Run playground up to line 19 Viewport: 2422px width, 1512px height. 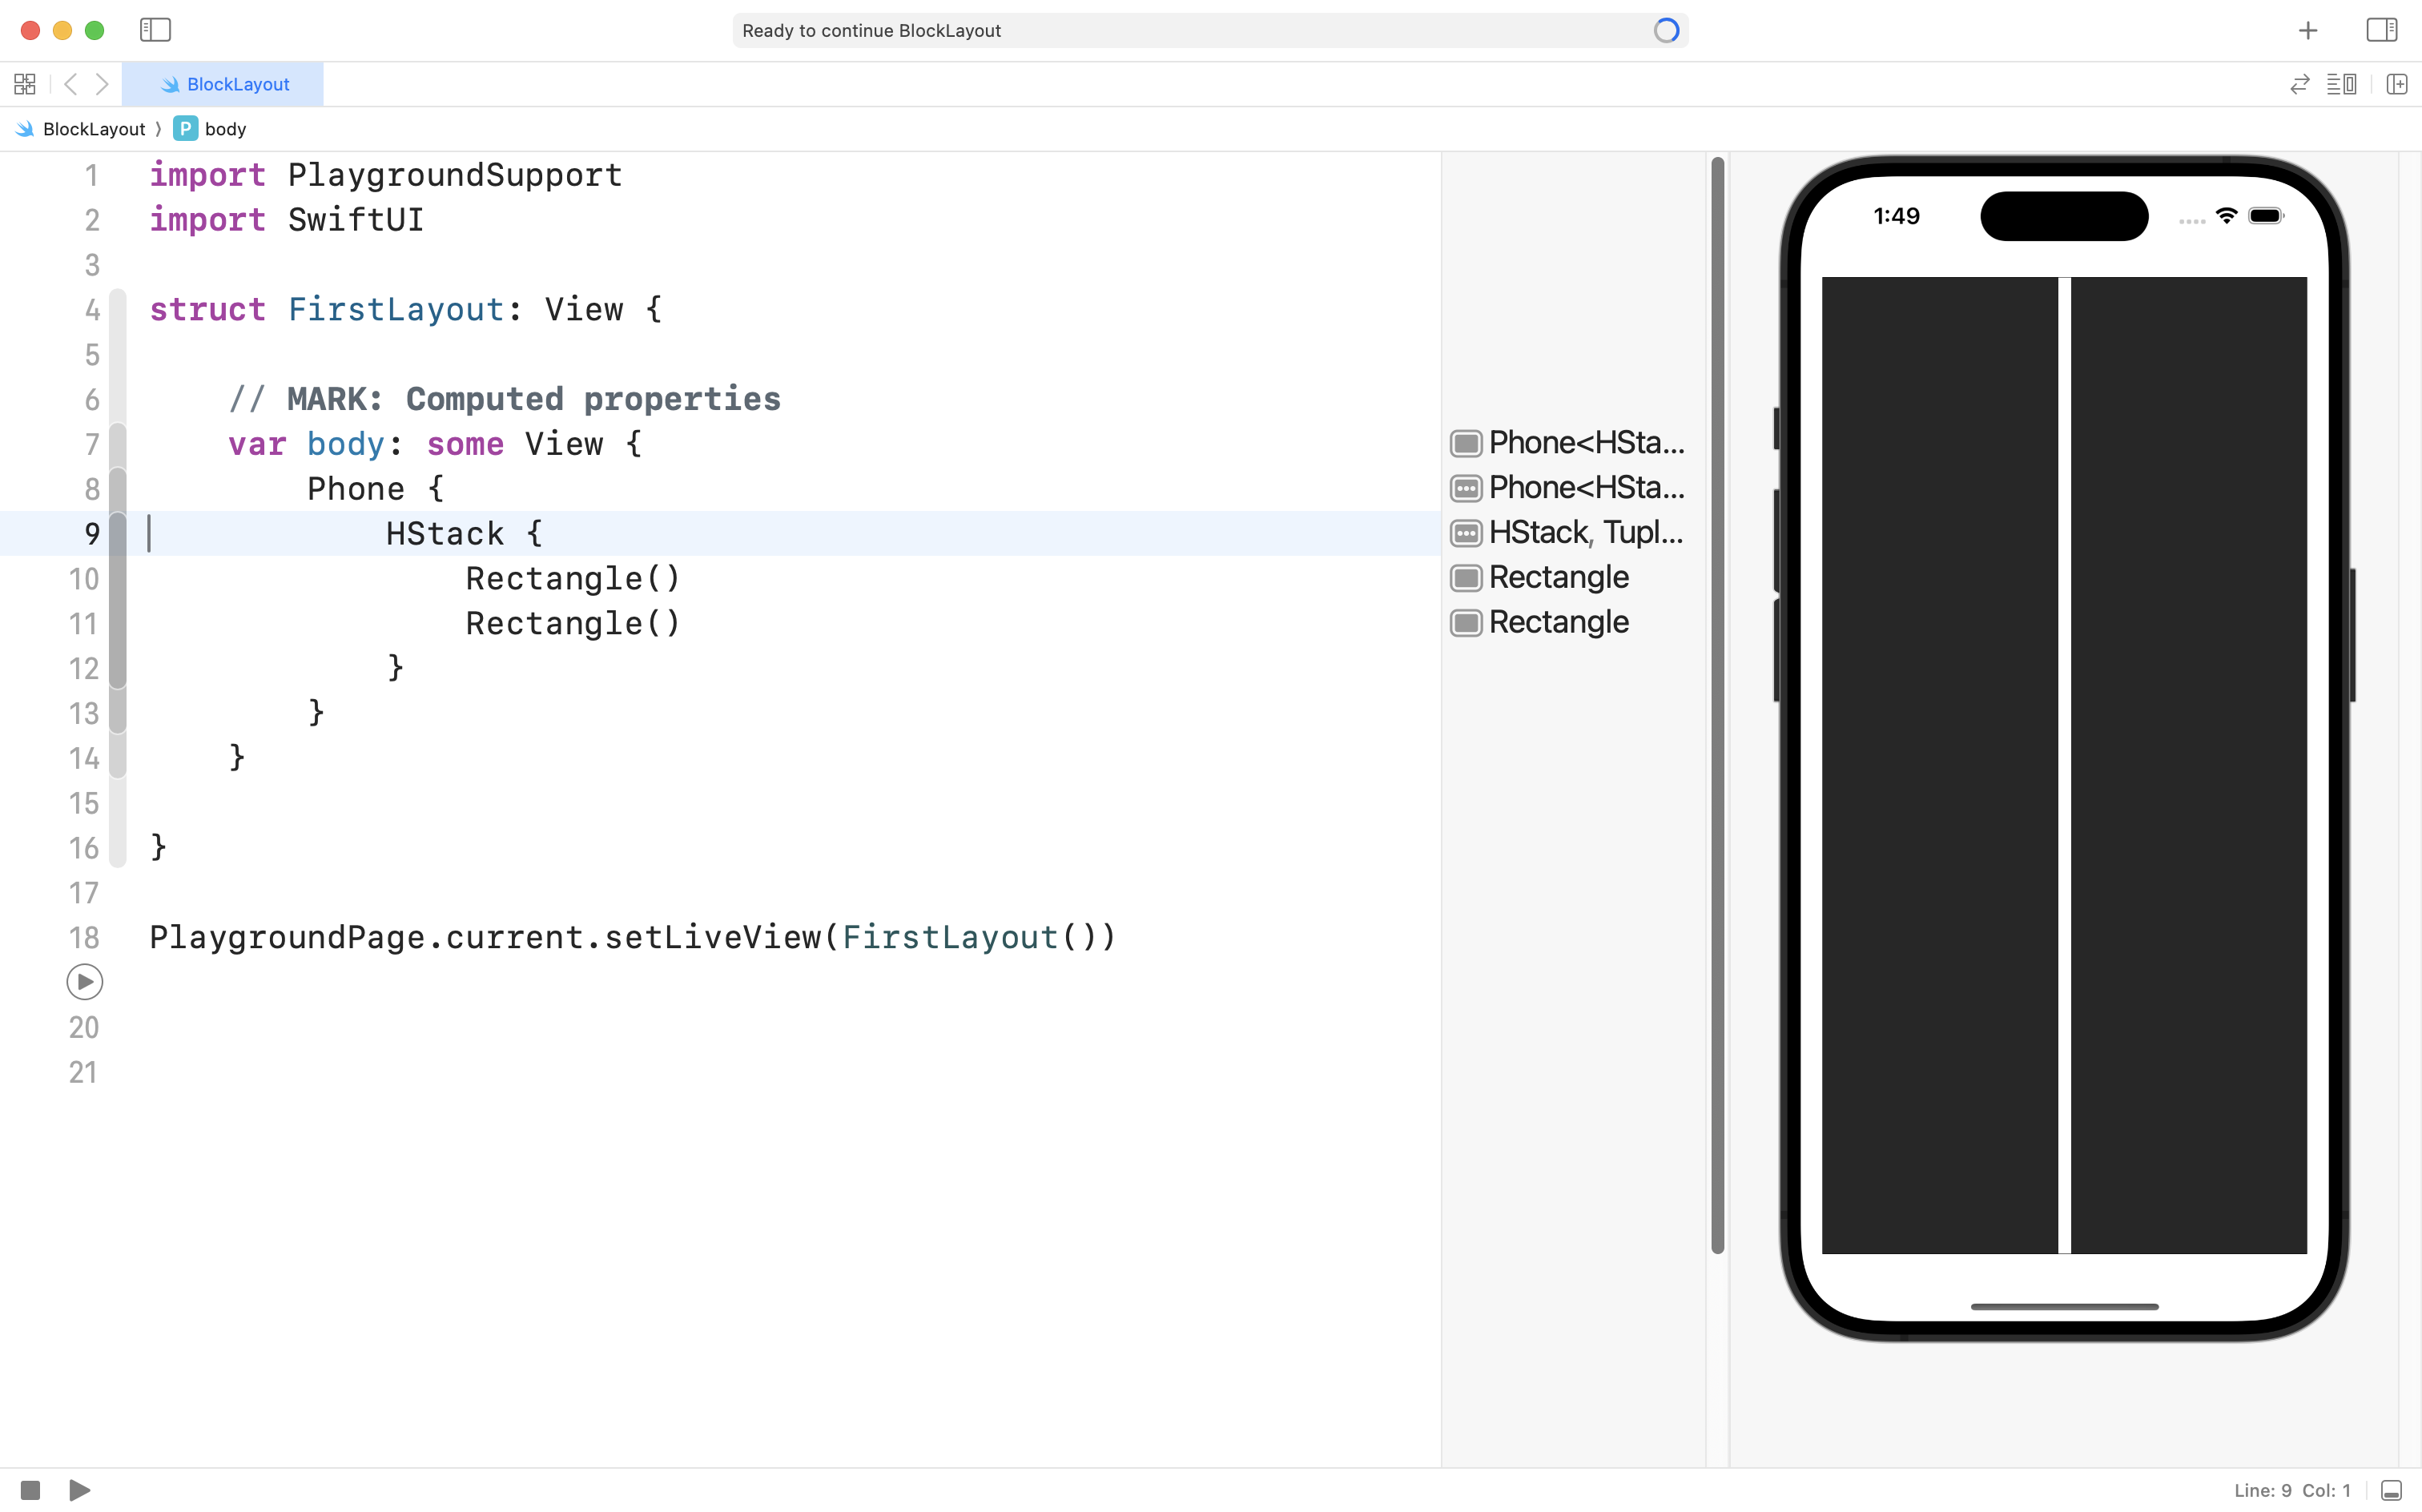[85, 982]
